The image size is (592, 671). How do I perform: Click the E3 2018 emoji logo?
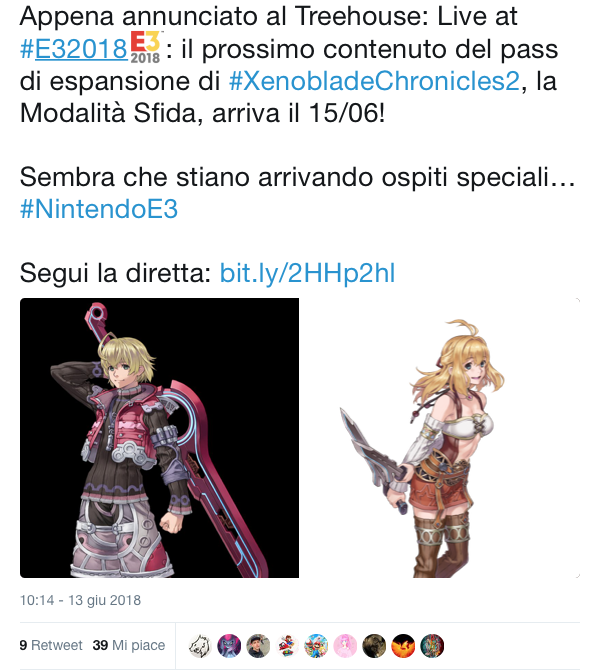(x=145, y=47)
